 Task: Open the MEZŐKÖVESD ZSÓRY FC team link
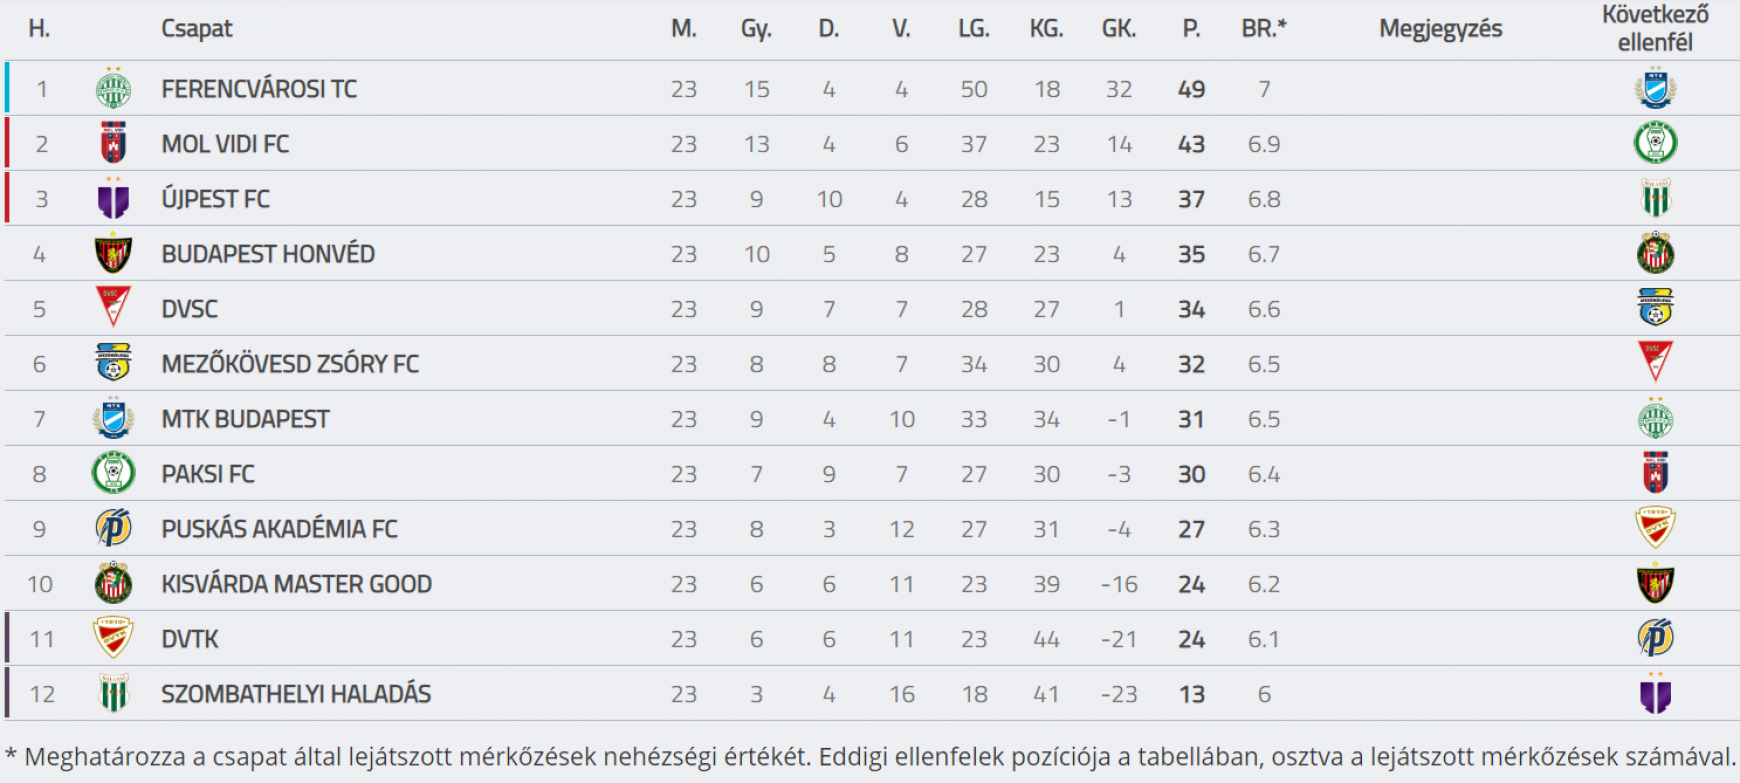point(290,364)
